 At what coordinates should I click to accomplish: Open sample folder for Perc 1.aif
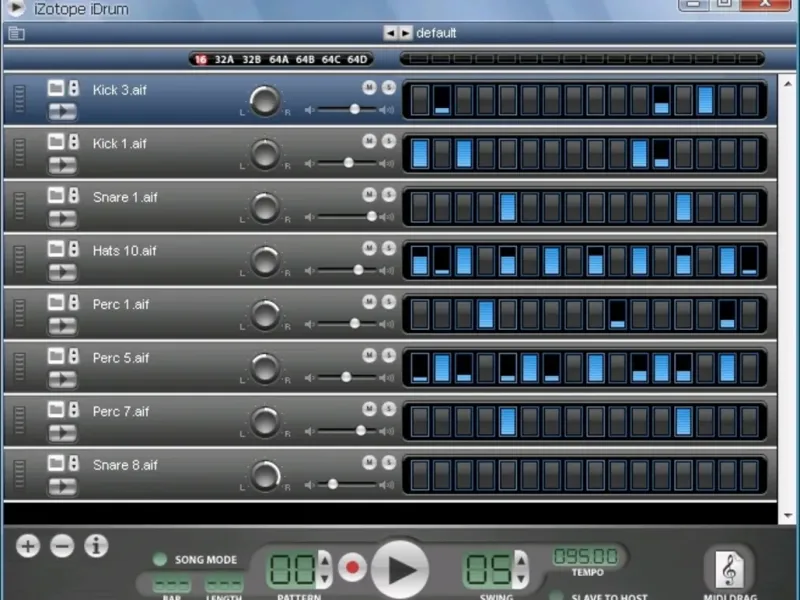coord(56,302)
